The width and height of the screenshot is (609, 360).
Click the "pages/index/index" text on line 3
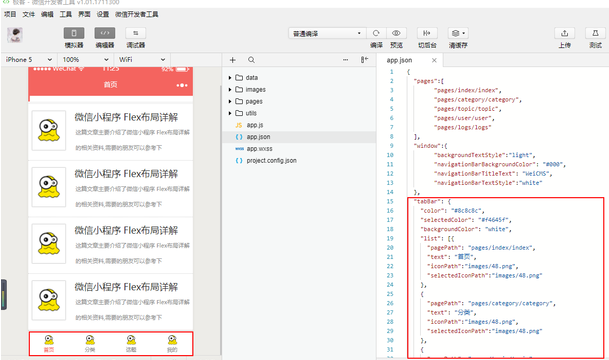tap(467, 90)
